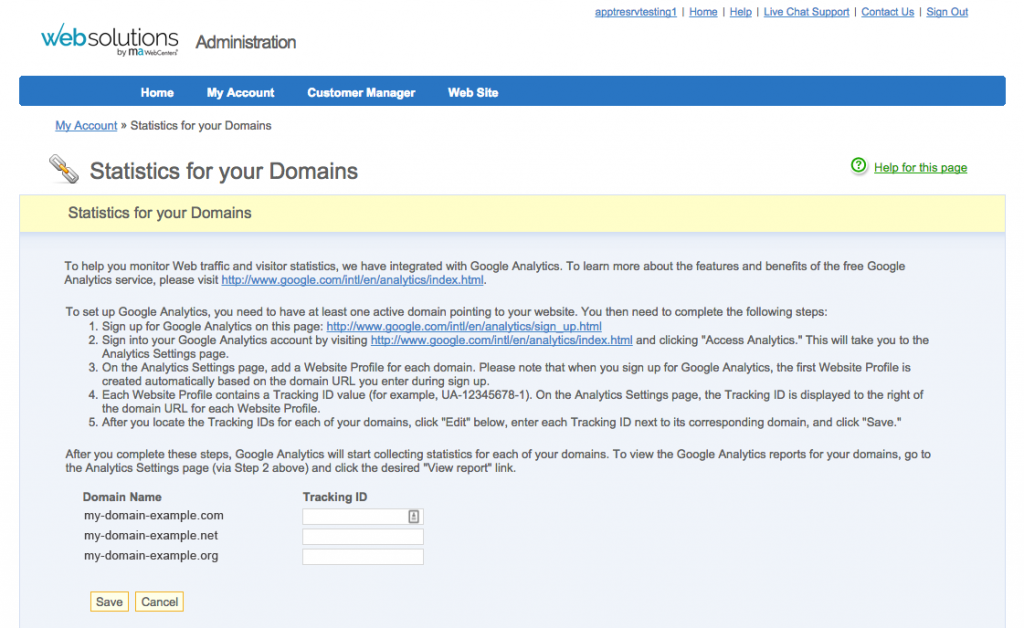Open the Help for this page link
Viewport: 1024px width, 628px height.
(920, 168)
